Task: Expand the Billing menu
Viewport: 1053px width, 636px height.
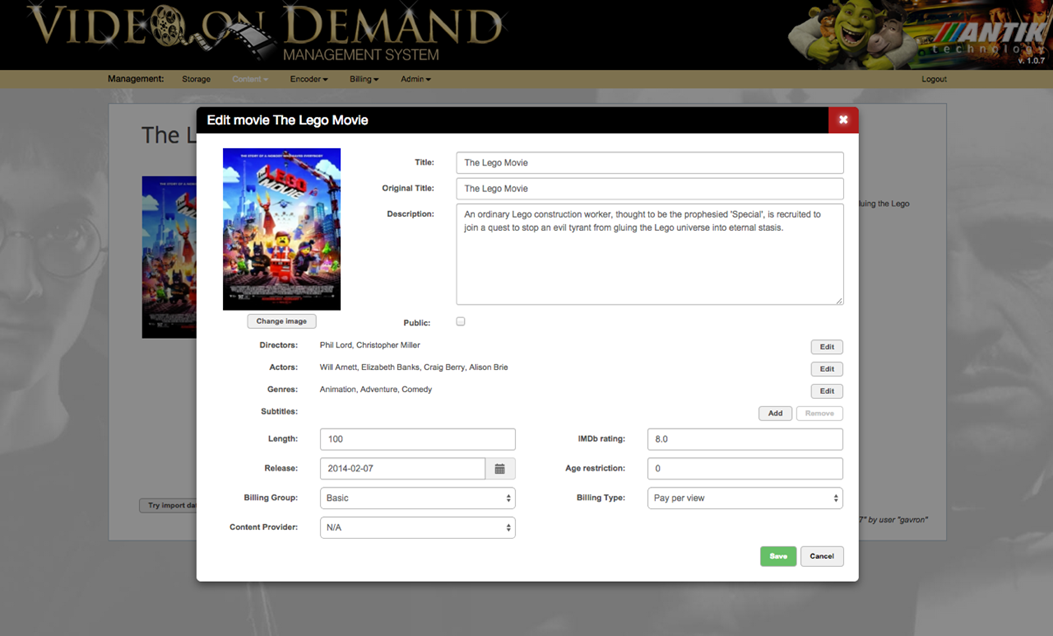Action: (364, 79)
